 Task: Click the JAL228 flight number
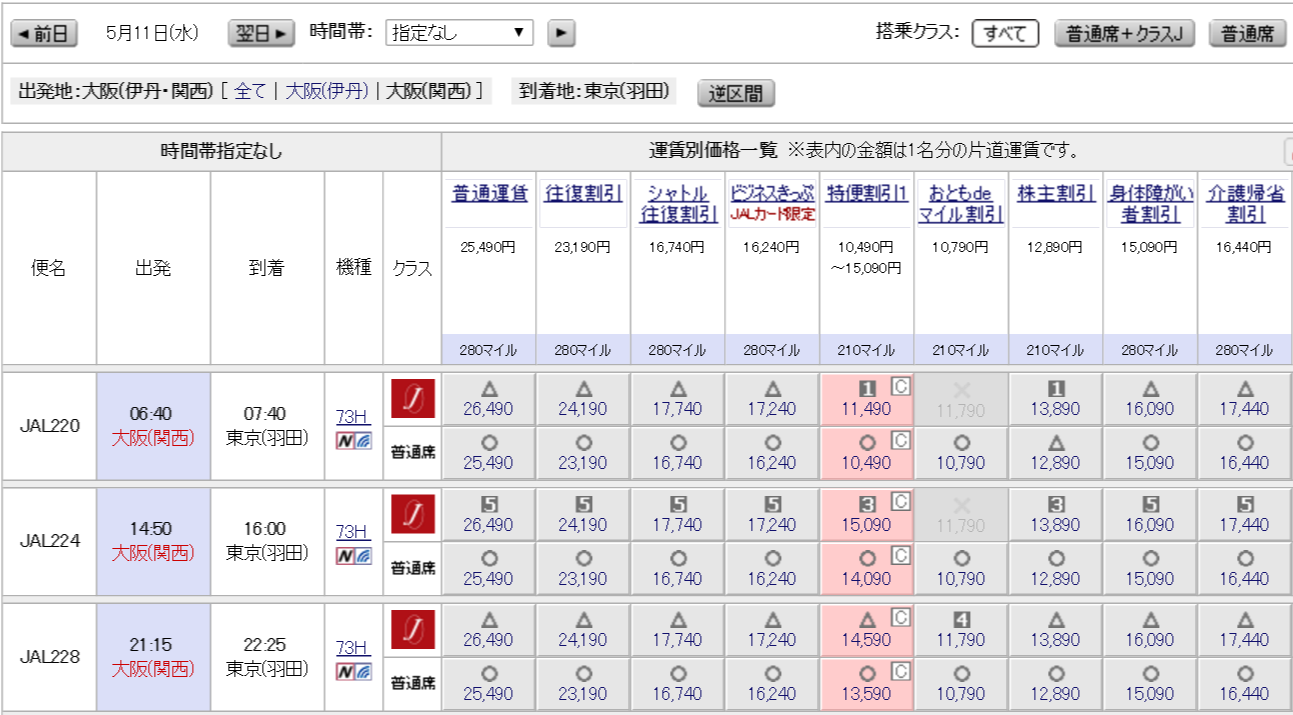(x=49, y=656)
